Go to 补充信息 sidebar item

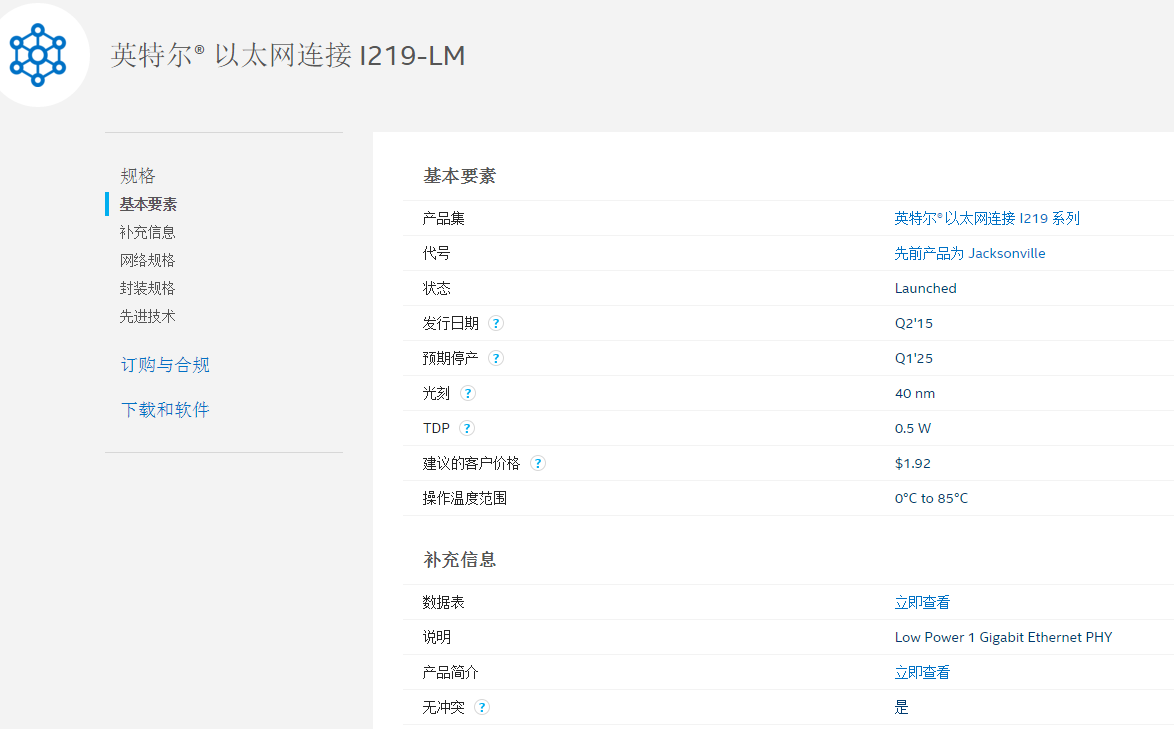coord(147,233)
